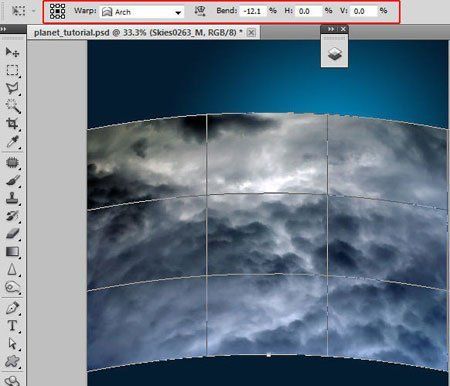
Task: Select the Gradient tool
Action: [12, 251]
